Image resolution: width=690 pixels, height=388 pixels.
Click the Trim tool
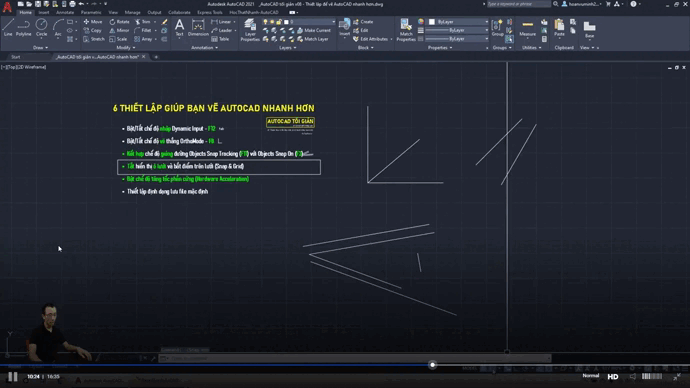tap(143, 22)
